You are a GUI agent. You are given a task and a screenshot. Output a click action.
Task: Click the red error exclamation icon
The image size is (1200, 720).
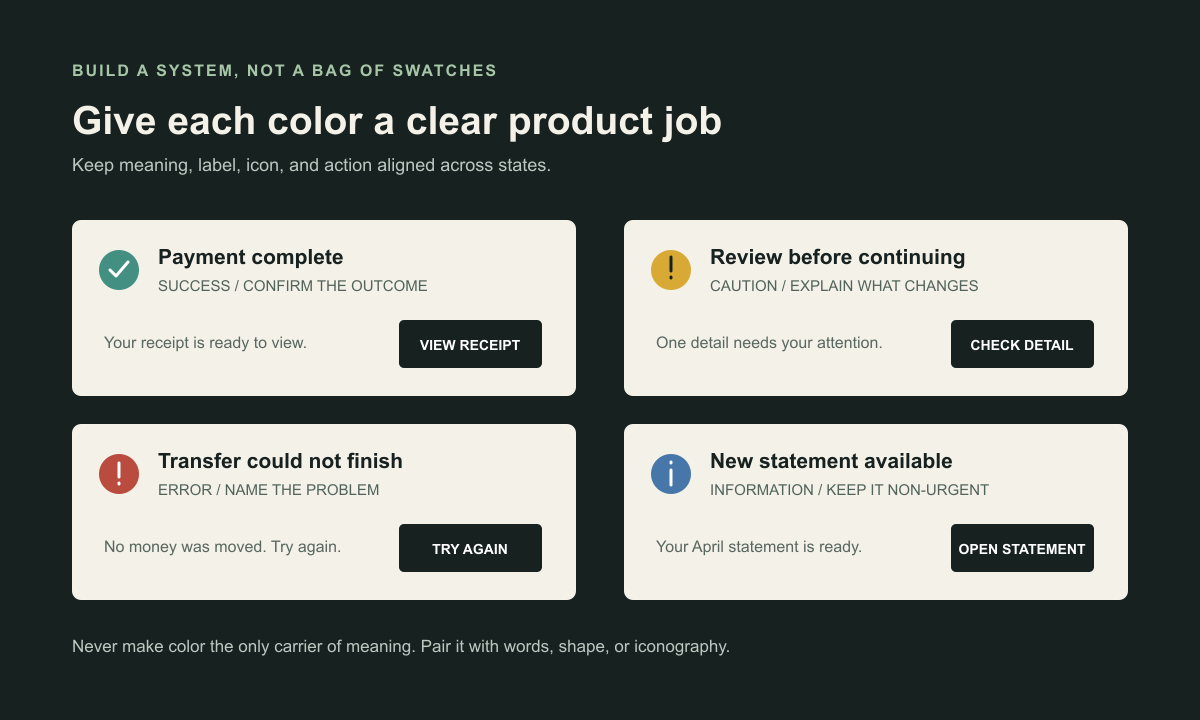(119, 474)
